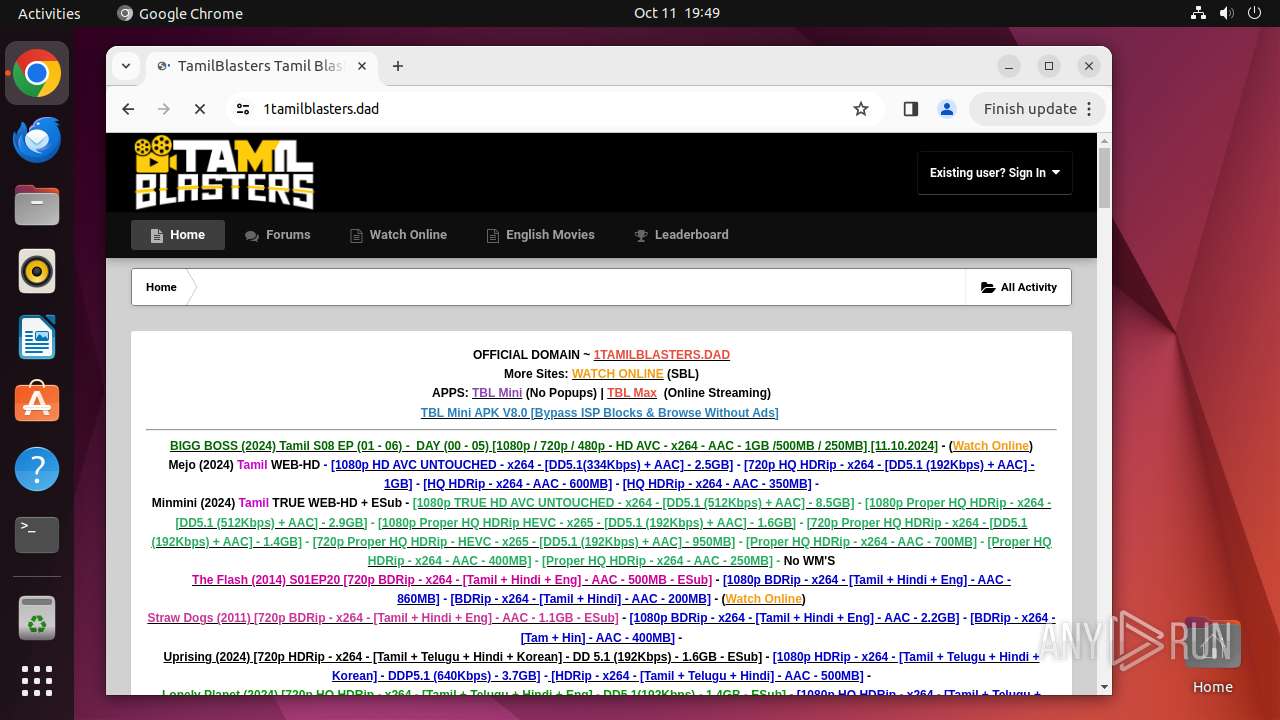1280x720 pixels.
Task: Open the Trash in the dock
Action: tap(37, 618)
